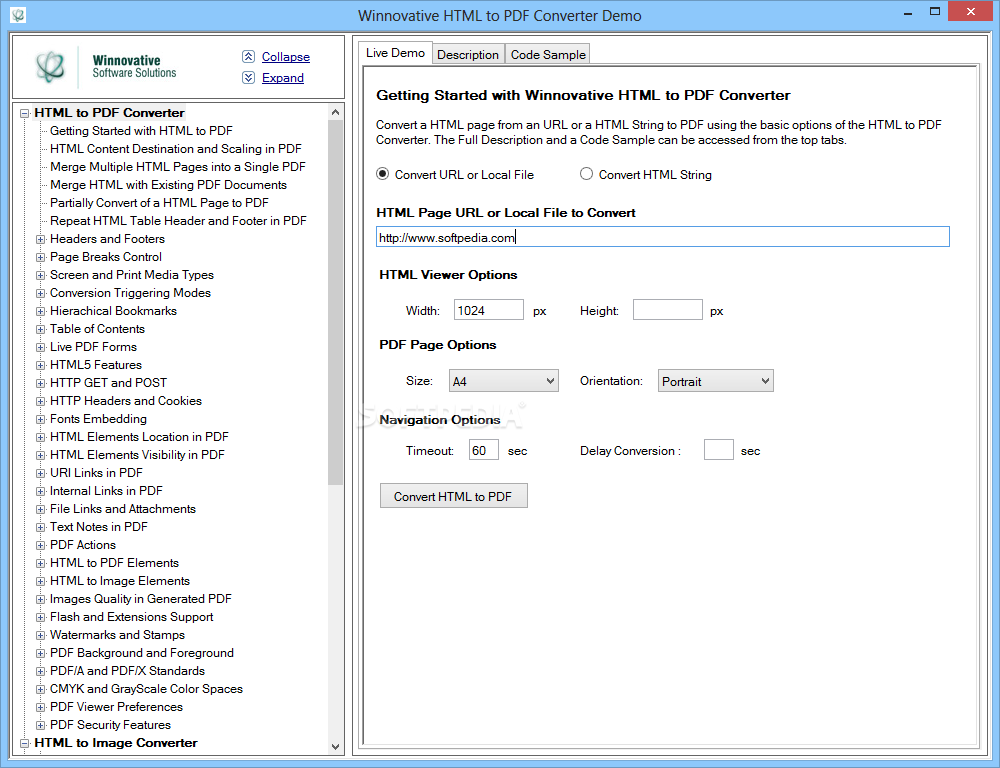Collapse the HTML to PDF Converter node
Image resolution: width=1000 pixels, height=768 pixels.
(24, 114)
